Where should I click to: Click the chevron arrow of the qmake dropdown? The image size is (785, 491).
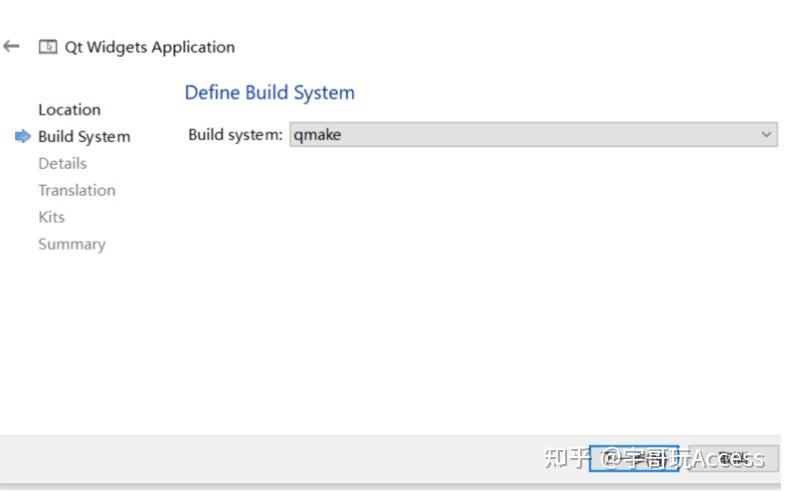pos(766,135)
